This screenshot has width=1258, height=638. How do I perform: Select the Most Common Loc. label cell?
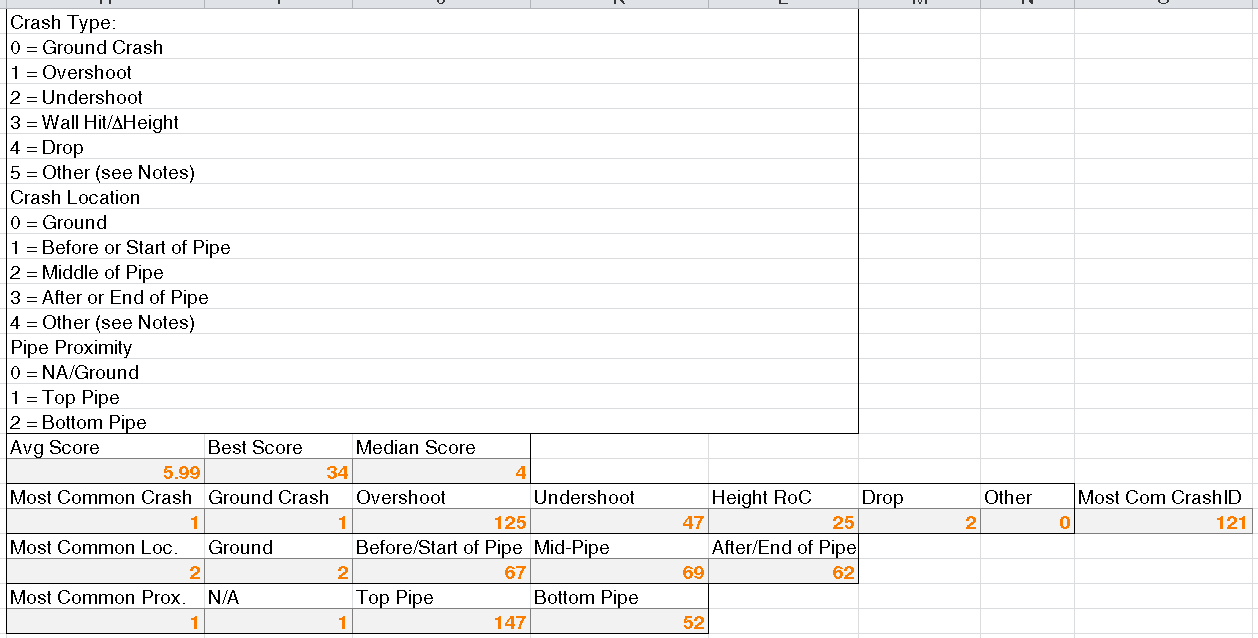(106, 547)
